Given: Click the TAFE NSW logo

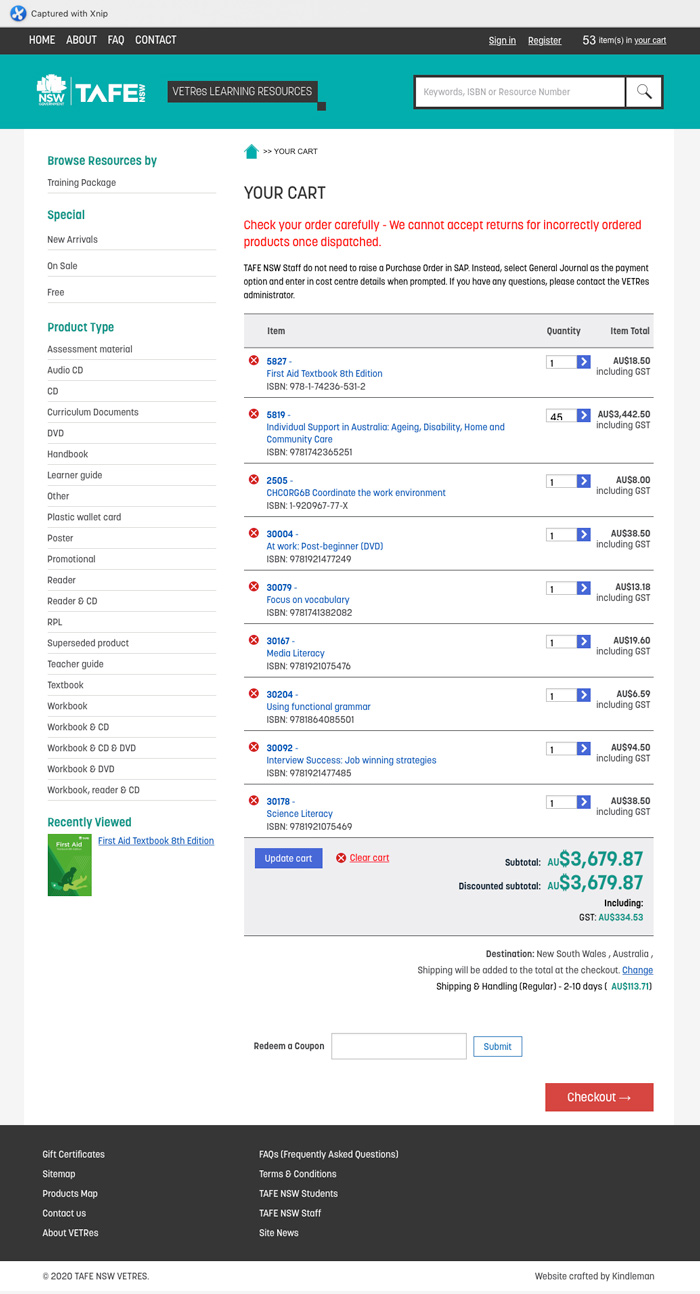Looking at the screenshot, I should pyautogui.click(x=91, y=91).
